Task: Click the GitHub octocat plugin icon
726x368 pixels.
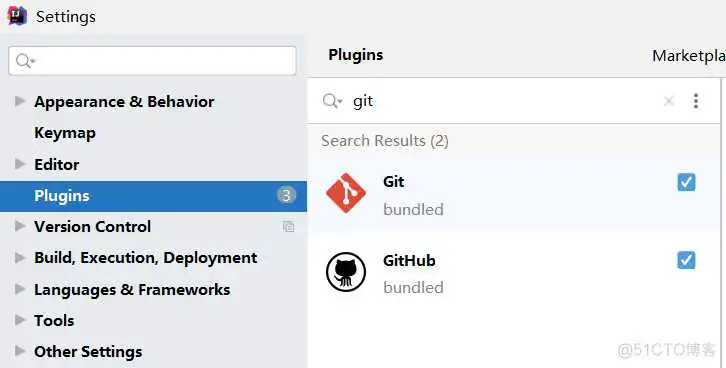Action: 346,272
